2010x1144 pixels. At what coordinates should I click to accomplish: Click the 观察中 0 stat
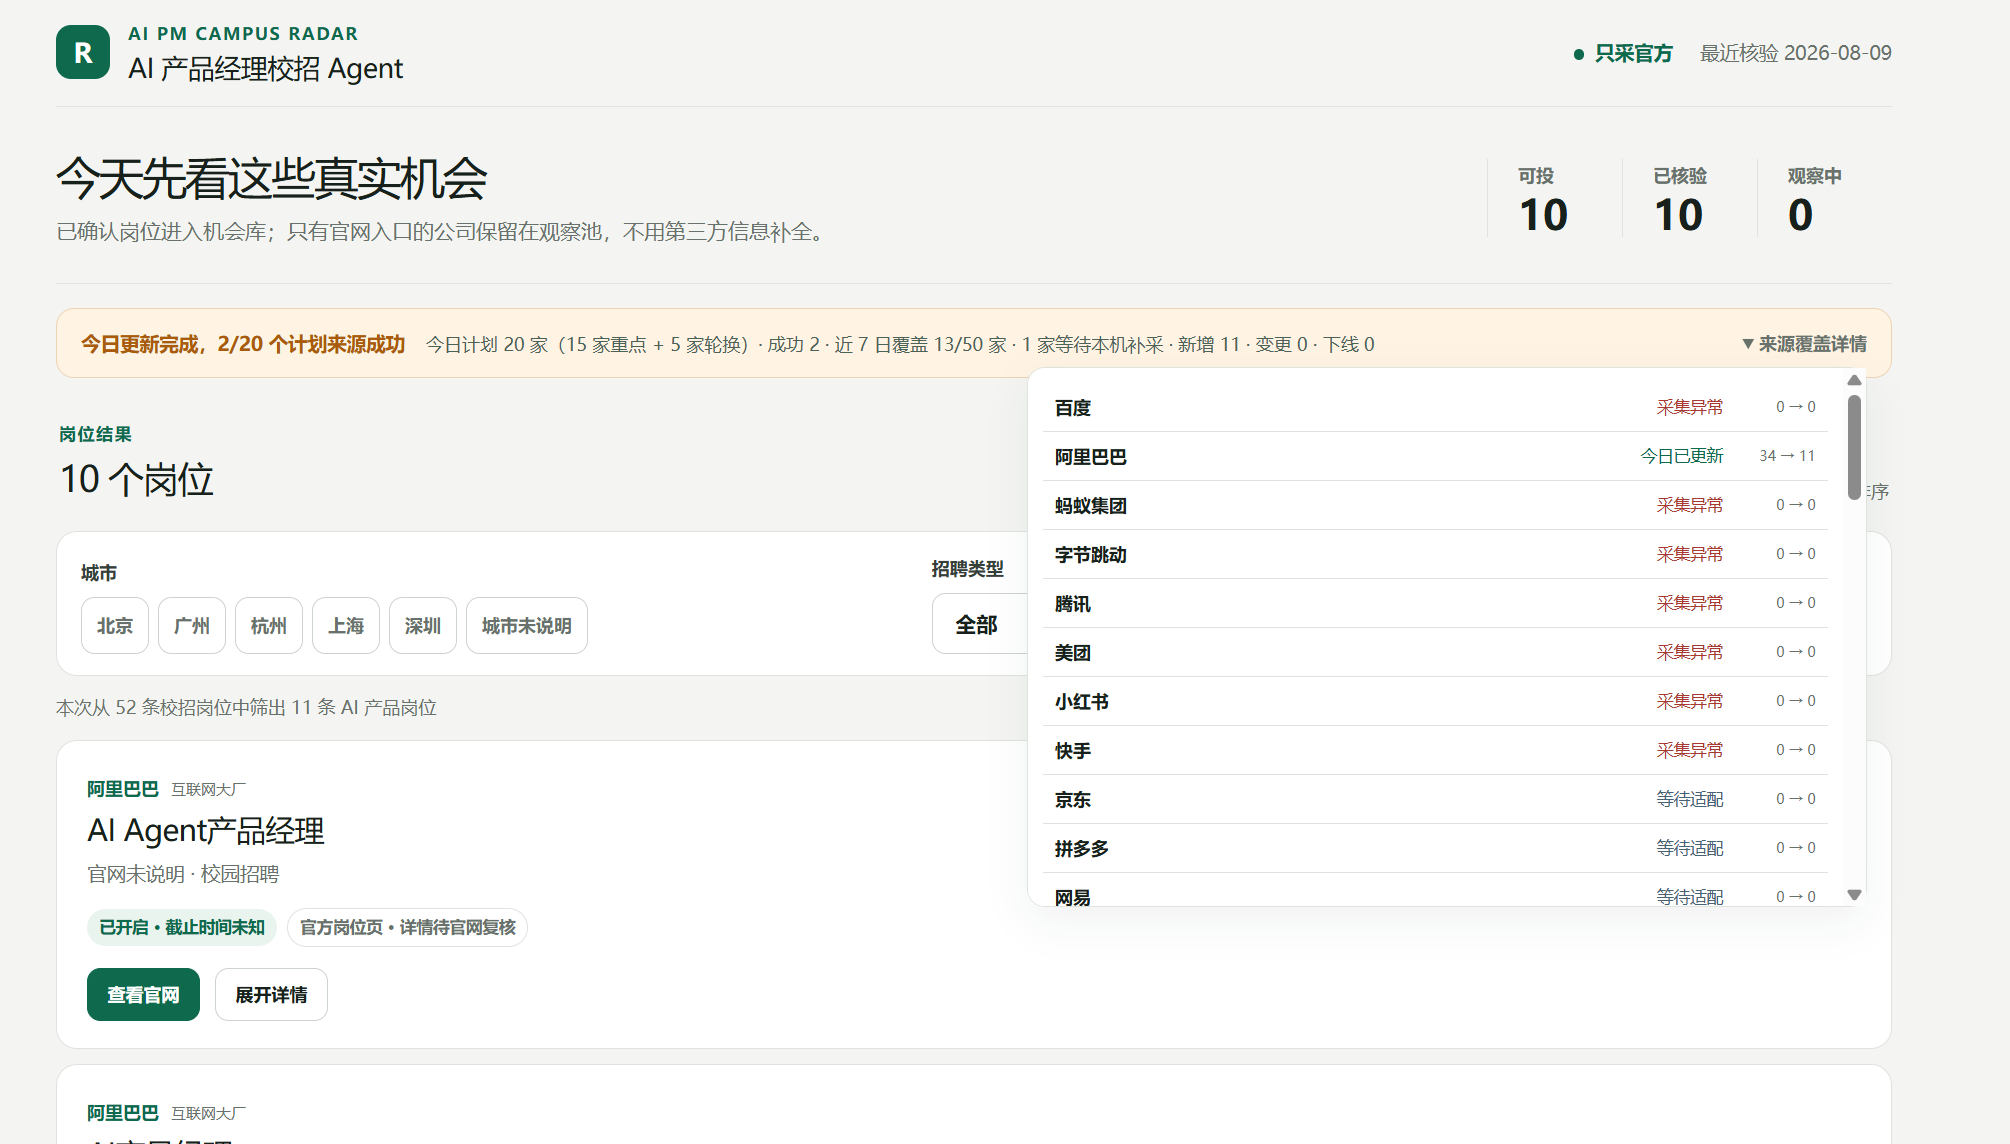coord(1815,200)
